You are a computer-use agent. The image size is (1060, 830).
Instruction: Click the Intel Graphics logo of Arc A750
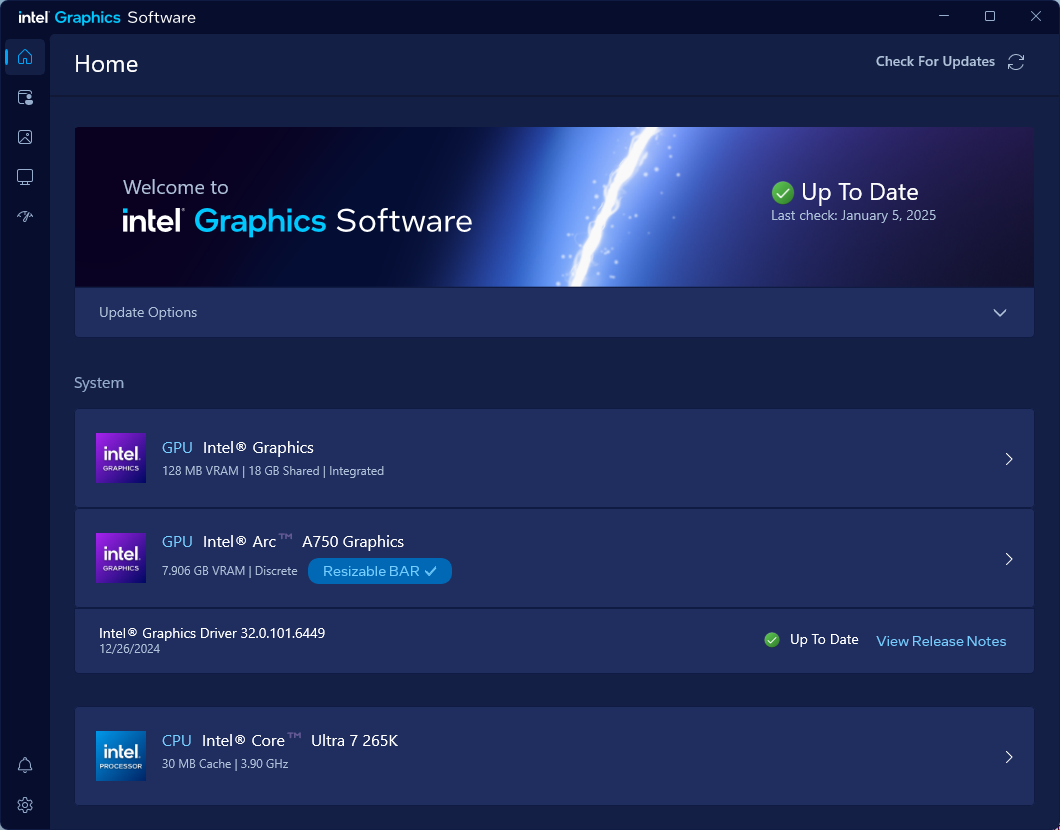121,558
